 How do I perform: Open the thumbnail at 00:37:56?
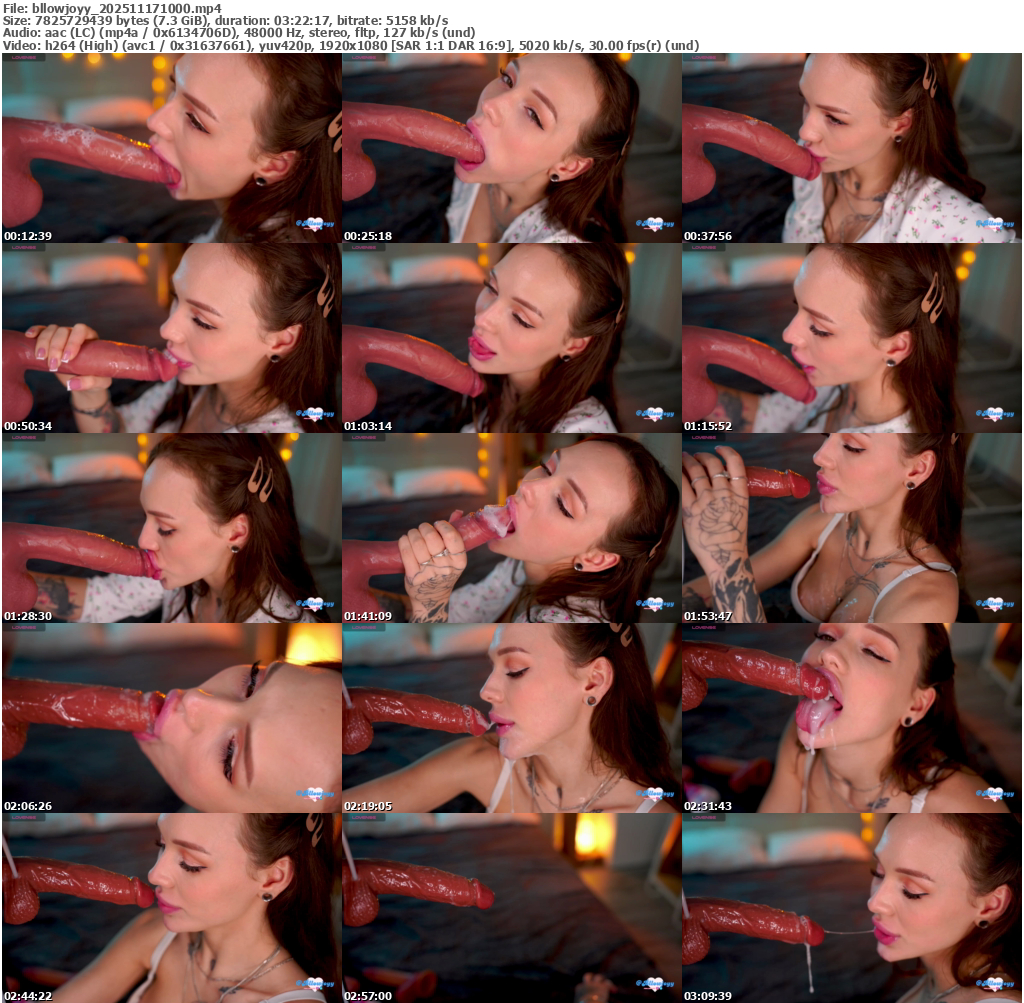click(x=851, y=147)
